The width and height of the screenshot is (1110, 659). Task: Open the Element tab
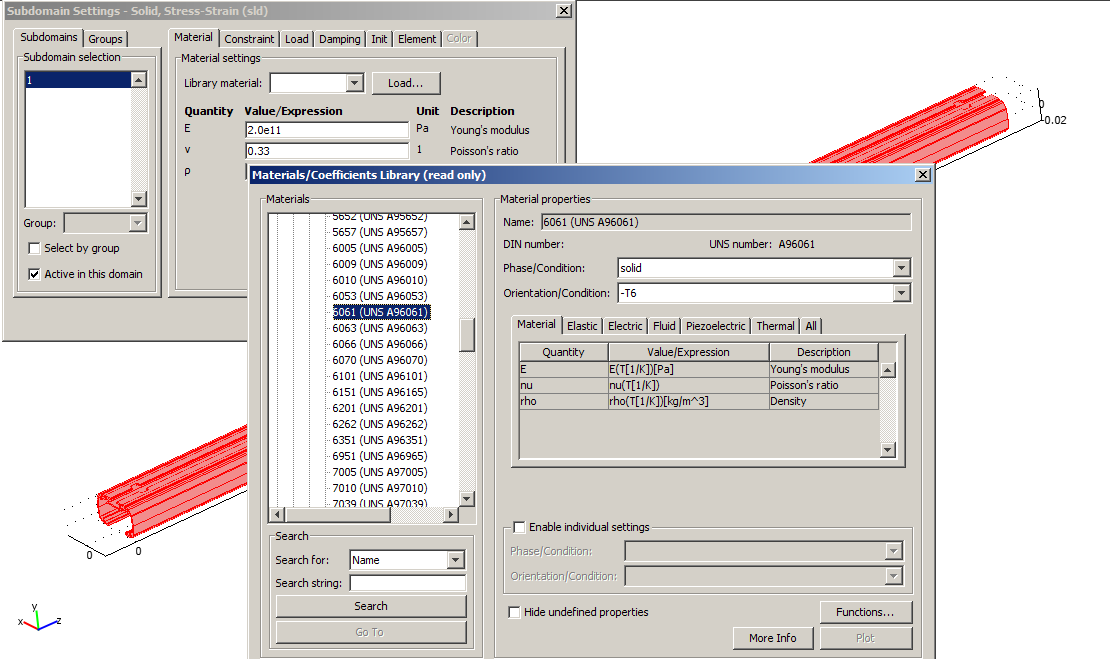point(417,39)
